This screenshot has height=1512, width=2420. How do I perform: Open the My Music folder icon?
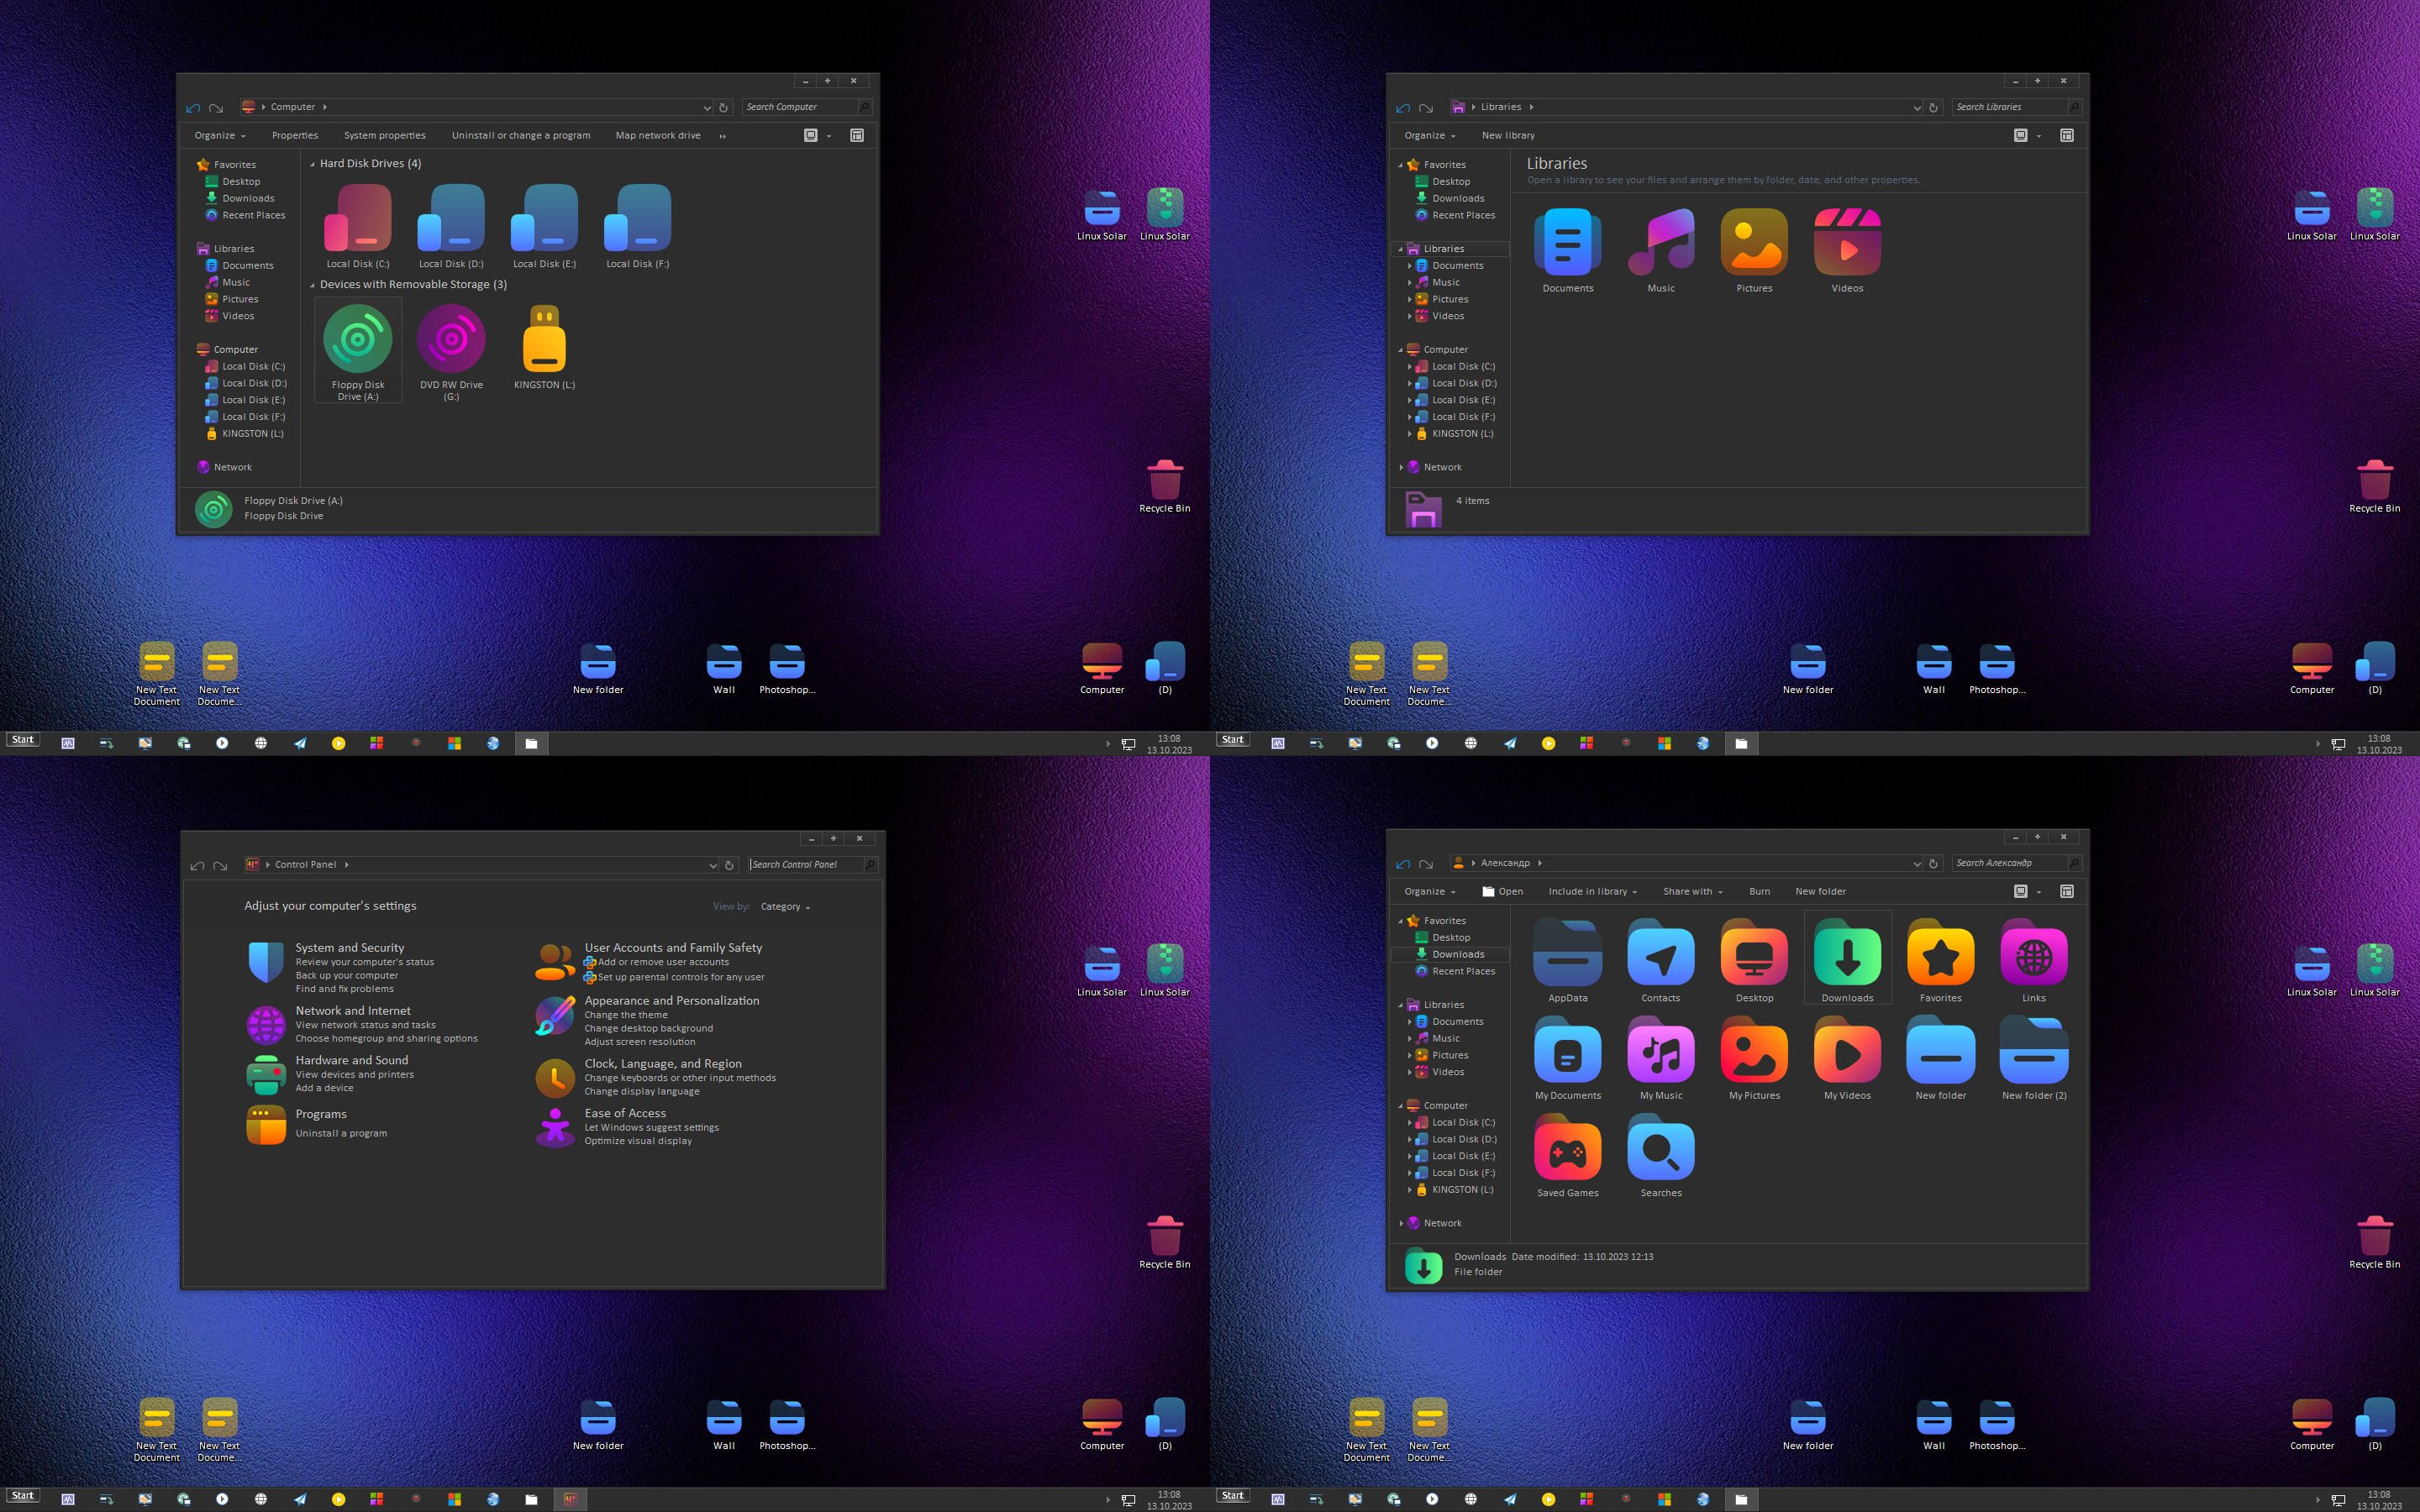1661,1050
